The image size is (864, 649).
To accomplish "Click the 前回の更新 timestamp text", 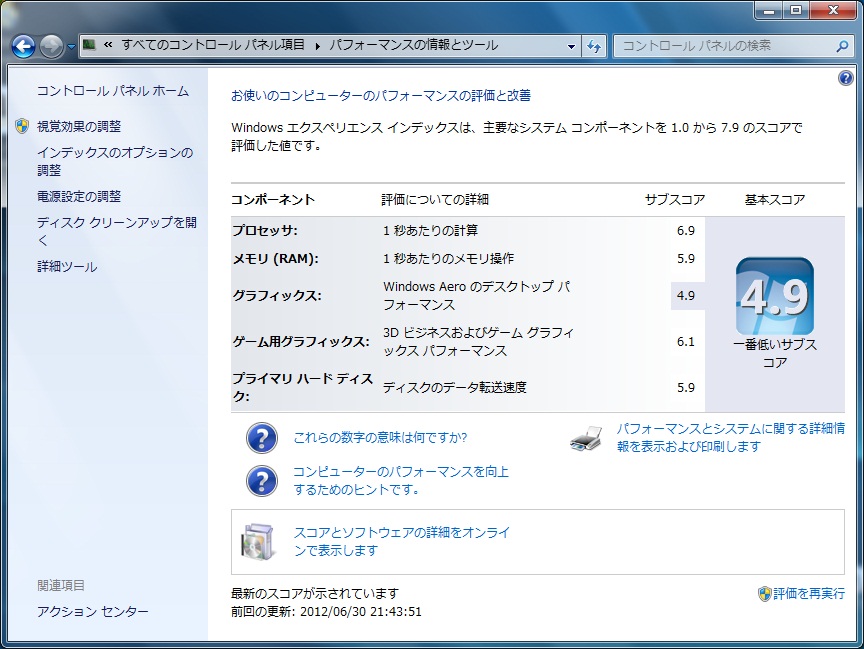I will click(326, 612).
